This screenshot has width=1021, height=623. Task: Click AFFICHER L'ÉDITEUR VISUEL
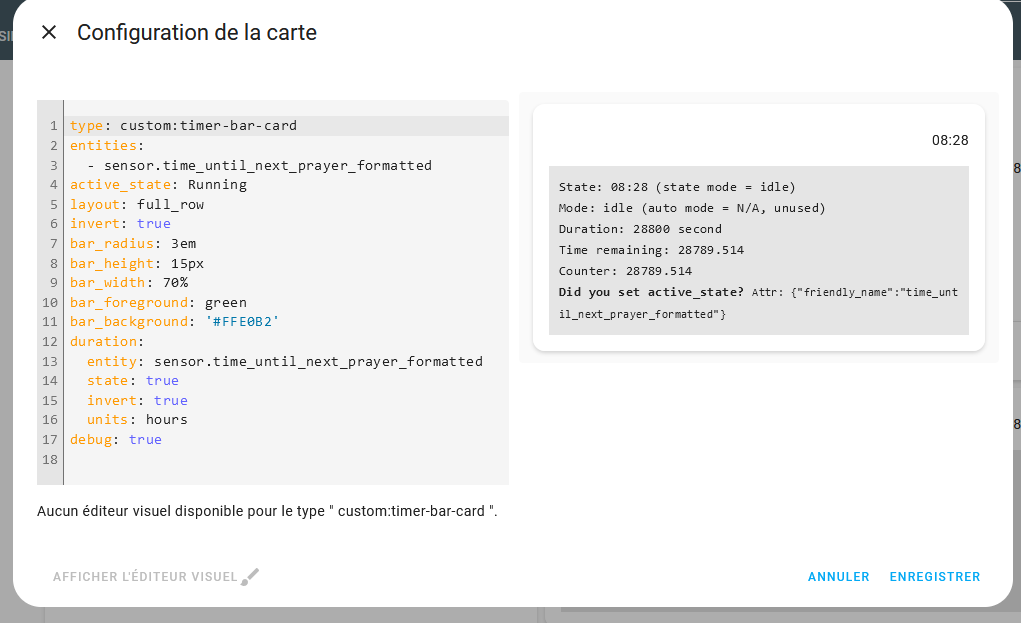[x=145, y=577]
